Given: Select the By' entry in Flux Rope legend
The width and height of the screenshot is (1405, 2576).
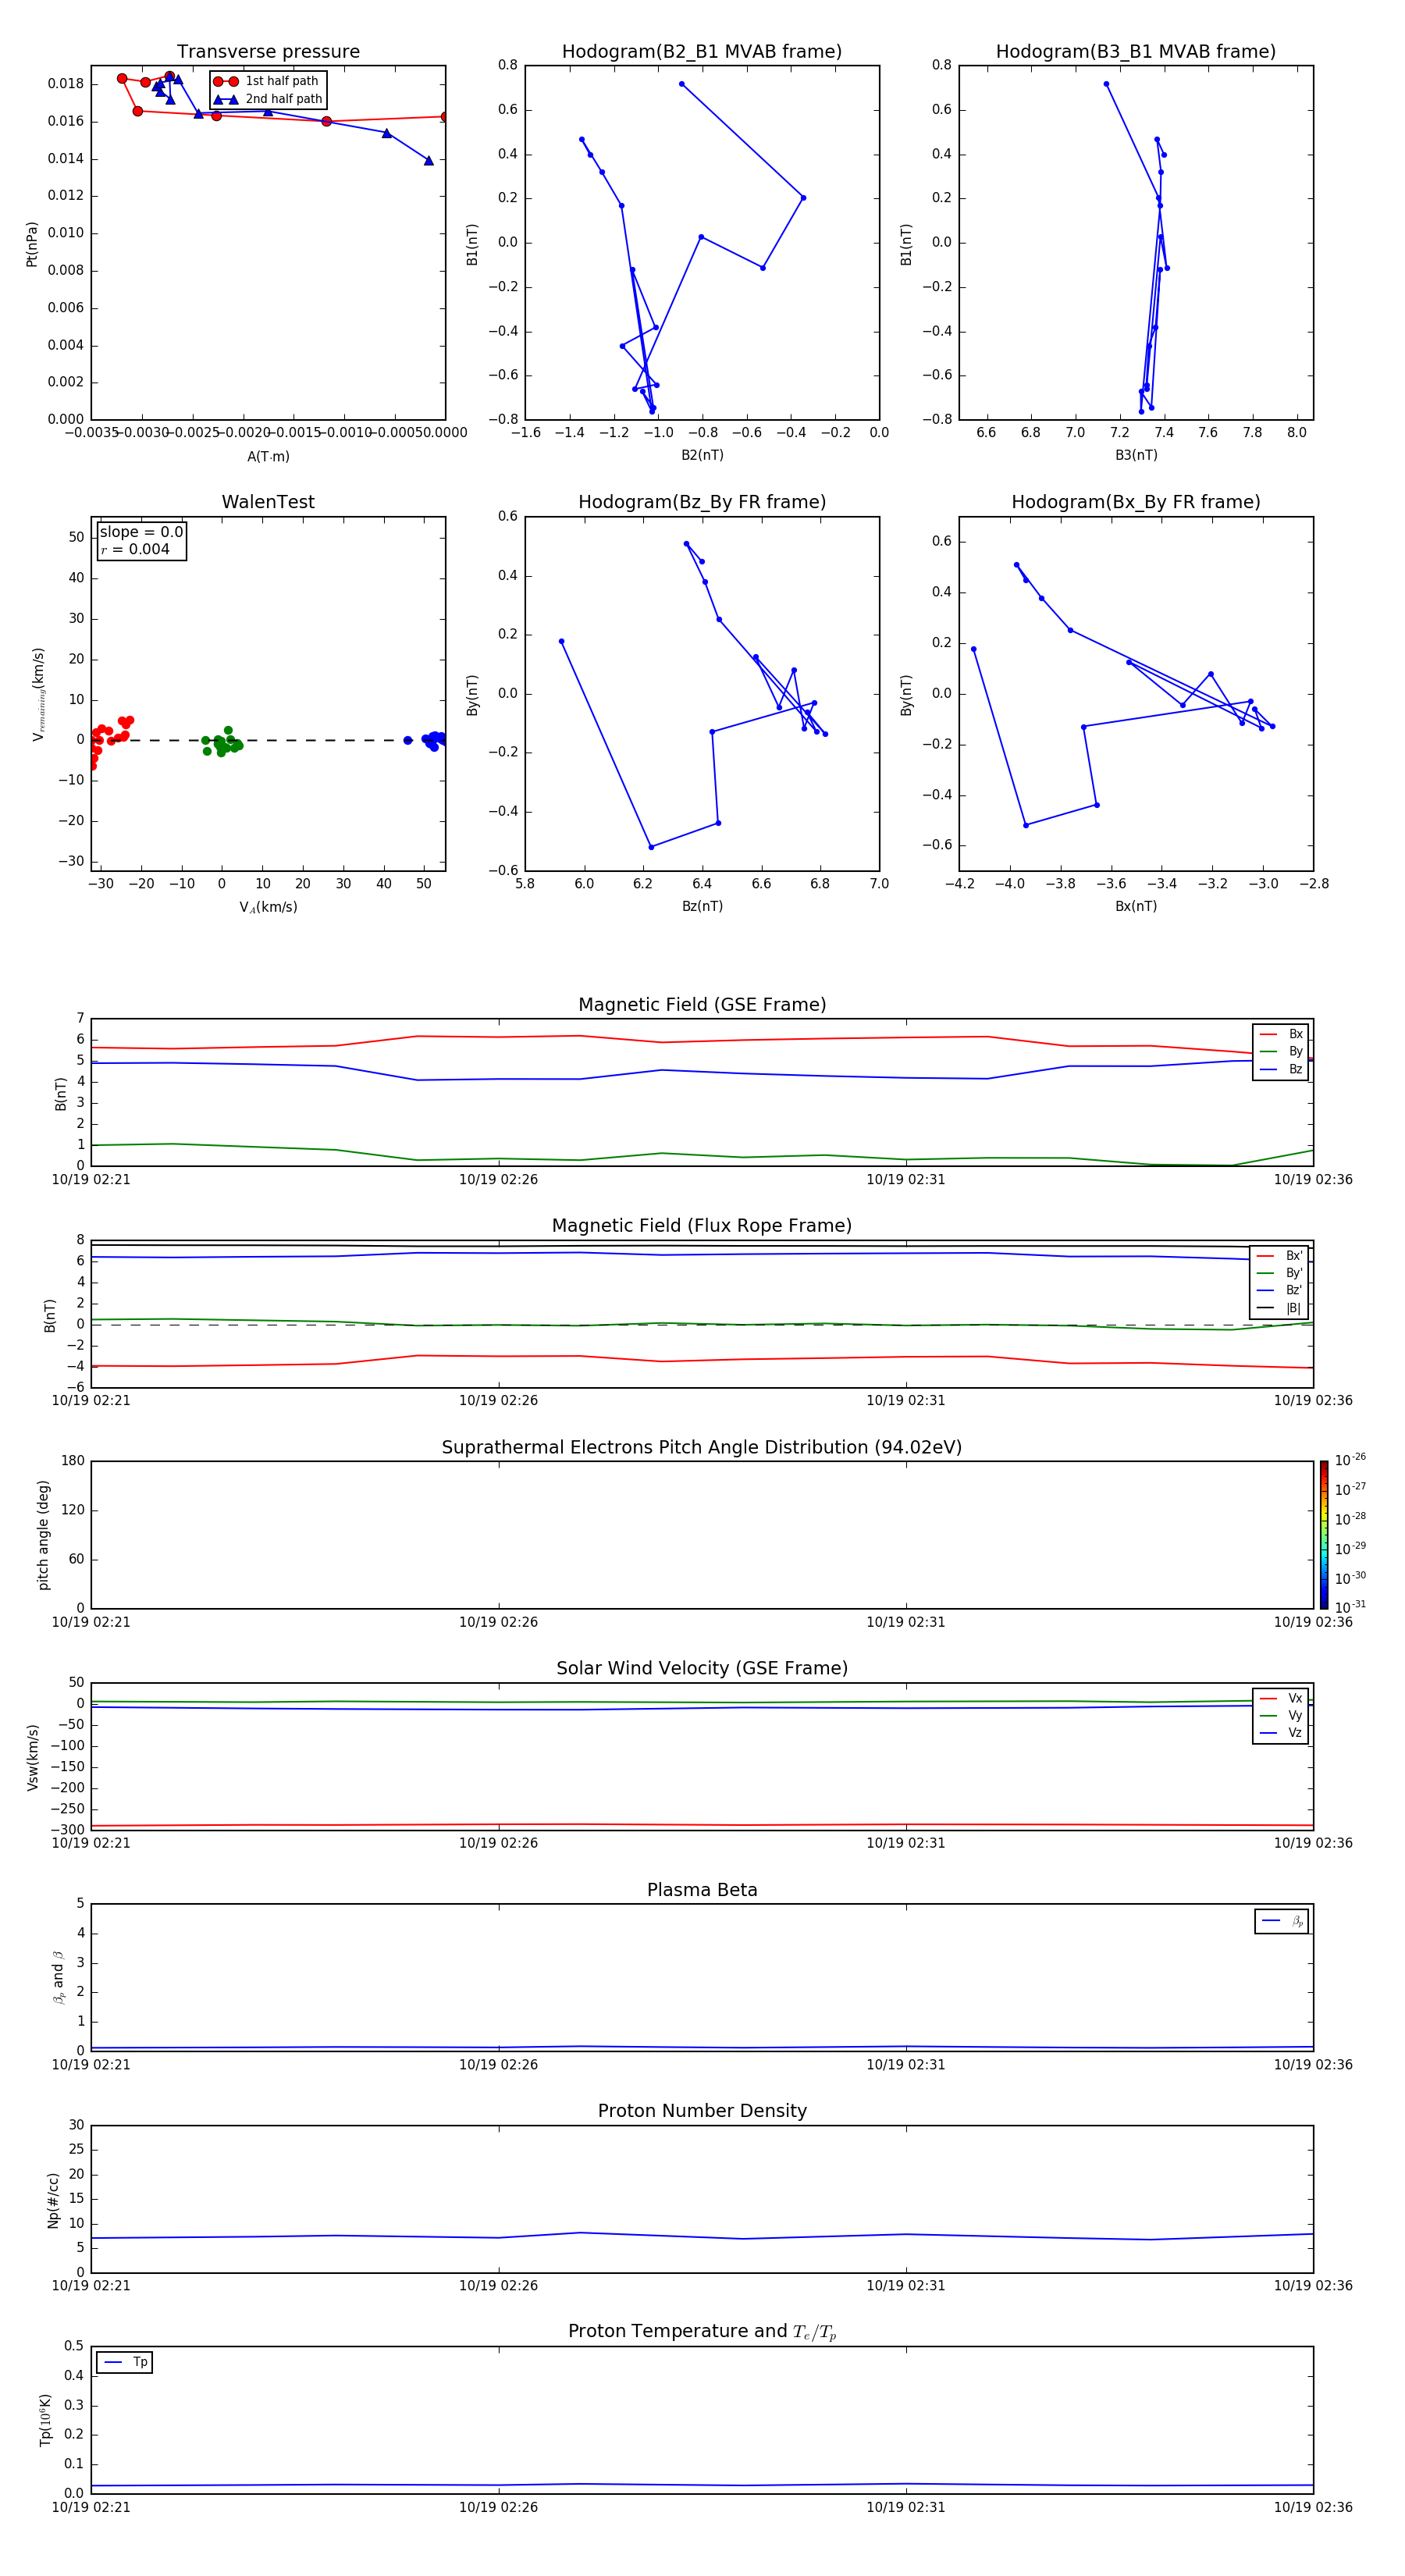Looking at the screenshot, I should tap(1280, 1273).
